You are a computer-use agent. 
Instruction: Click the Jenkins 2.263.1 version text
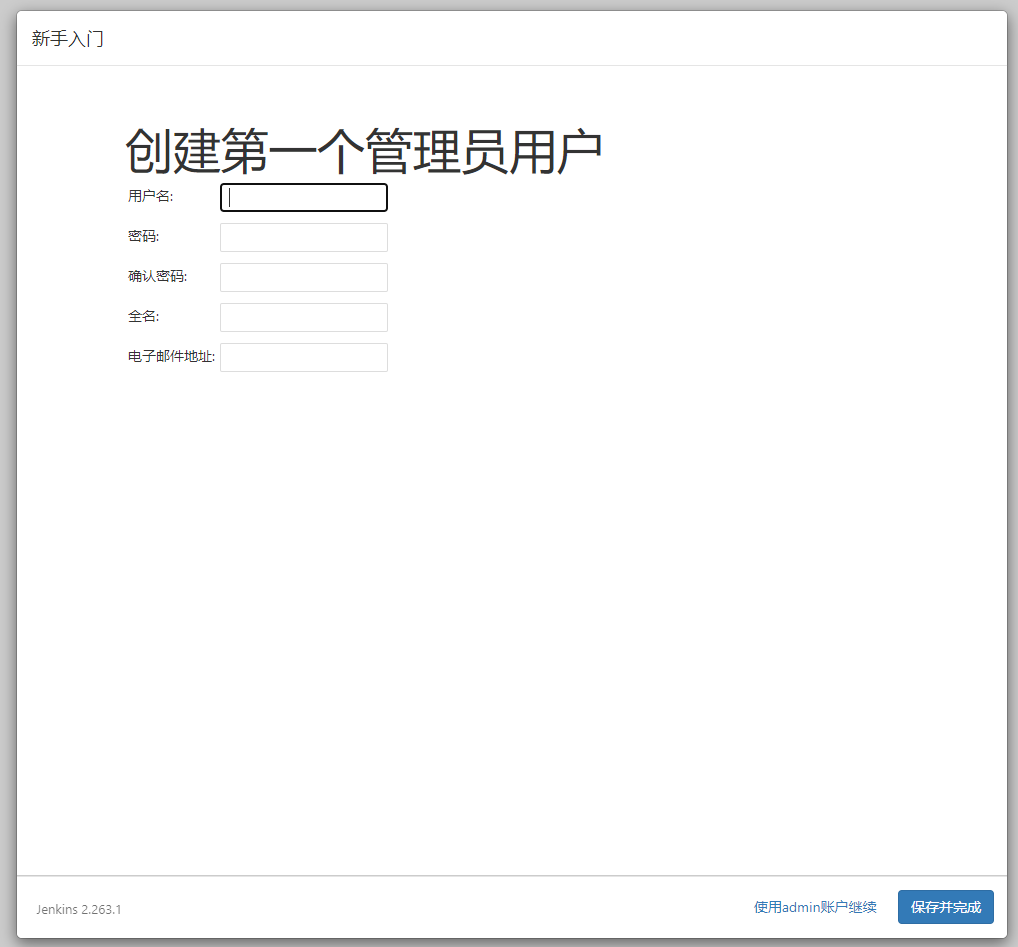(79, 909)
